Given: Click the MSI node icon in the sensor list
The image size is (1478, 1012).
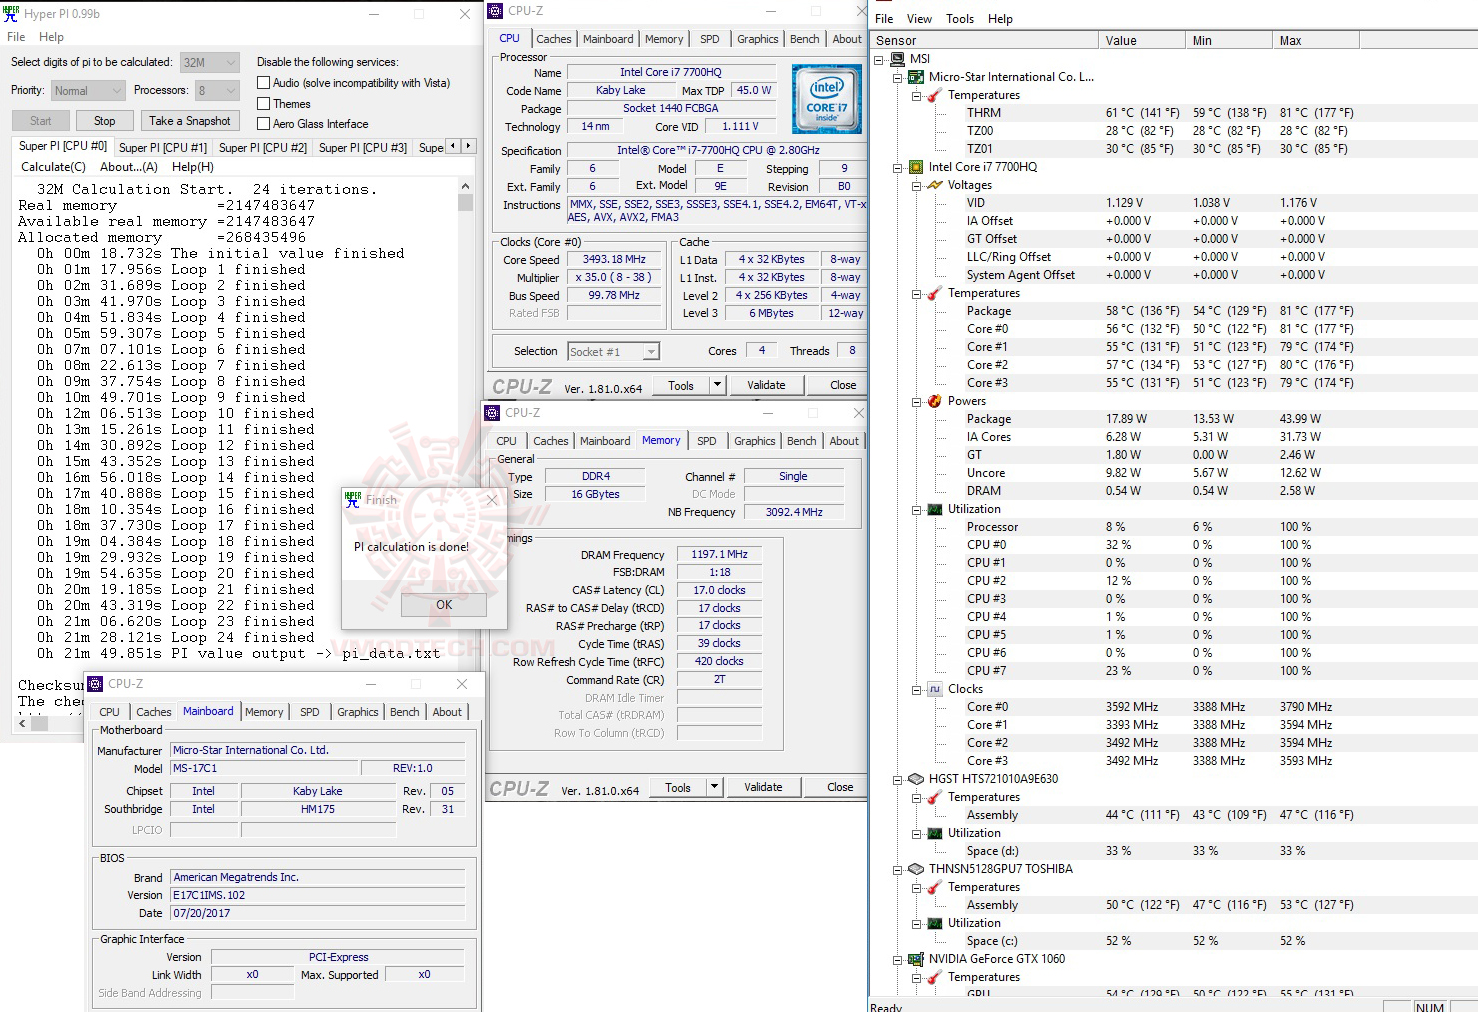Looking at the screenshot, I should tap(898, 58).
